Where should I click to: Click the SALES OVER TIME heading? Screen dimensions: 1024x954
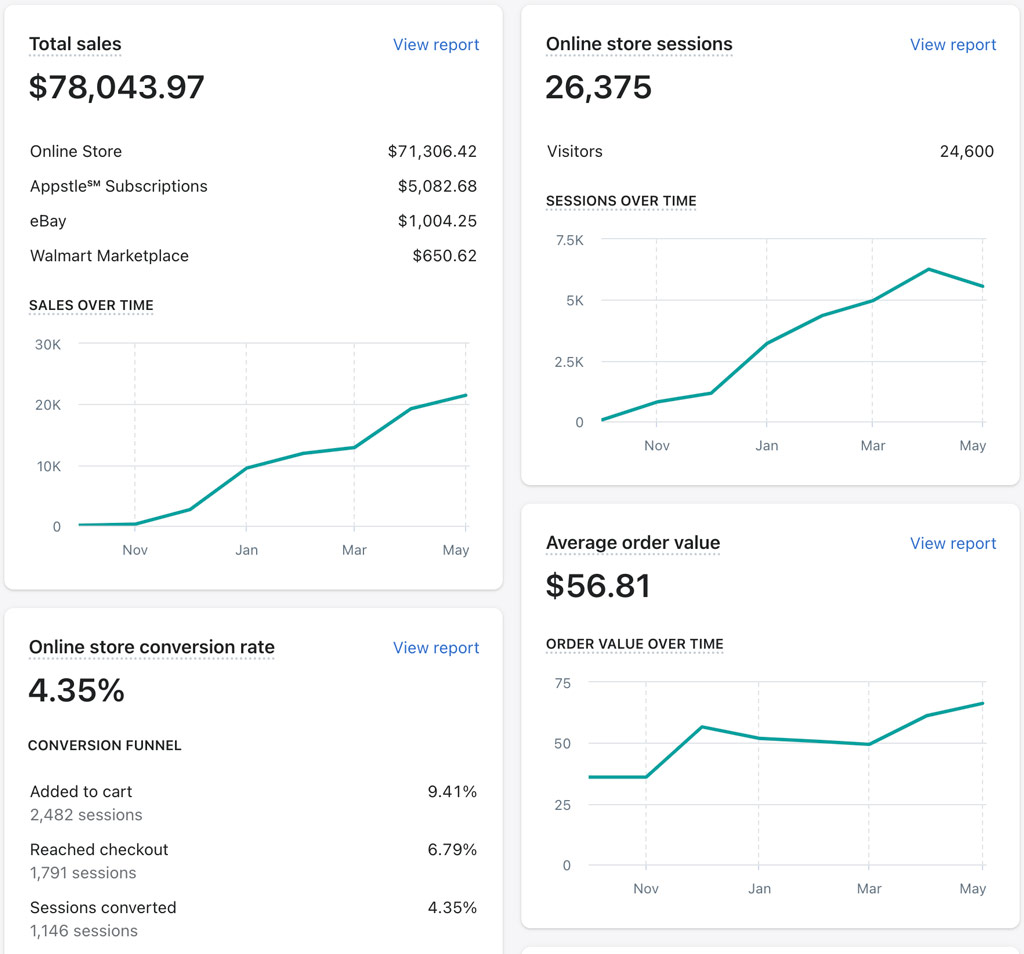[x=91, y=305]
